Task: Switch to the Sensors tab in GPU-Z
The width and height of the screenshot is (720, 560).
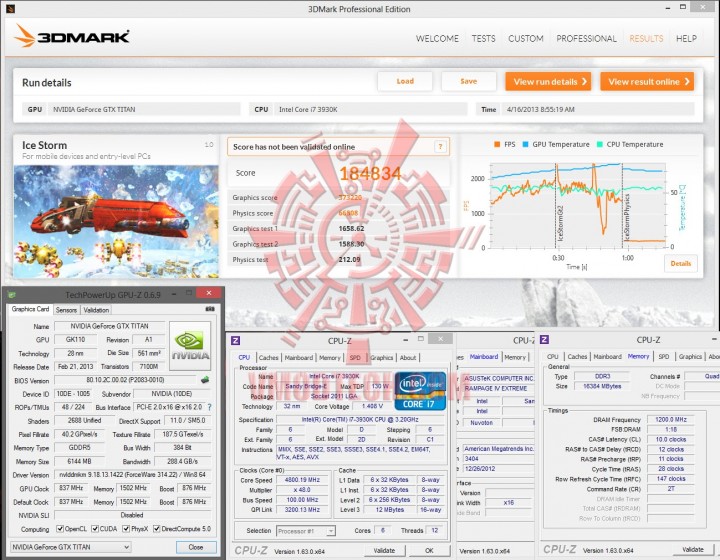Action: [x=66, y=310]
